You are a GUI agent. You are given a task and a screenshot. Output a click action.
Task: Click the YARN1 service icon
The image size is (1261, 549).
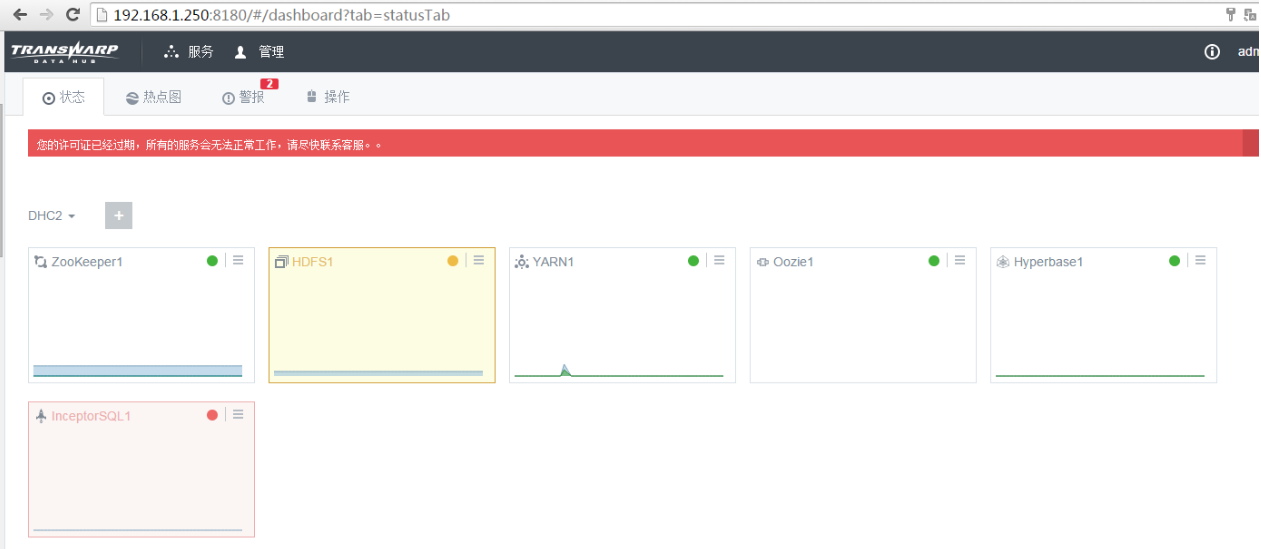[x=521, y=262]
